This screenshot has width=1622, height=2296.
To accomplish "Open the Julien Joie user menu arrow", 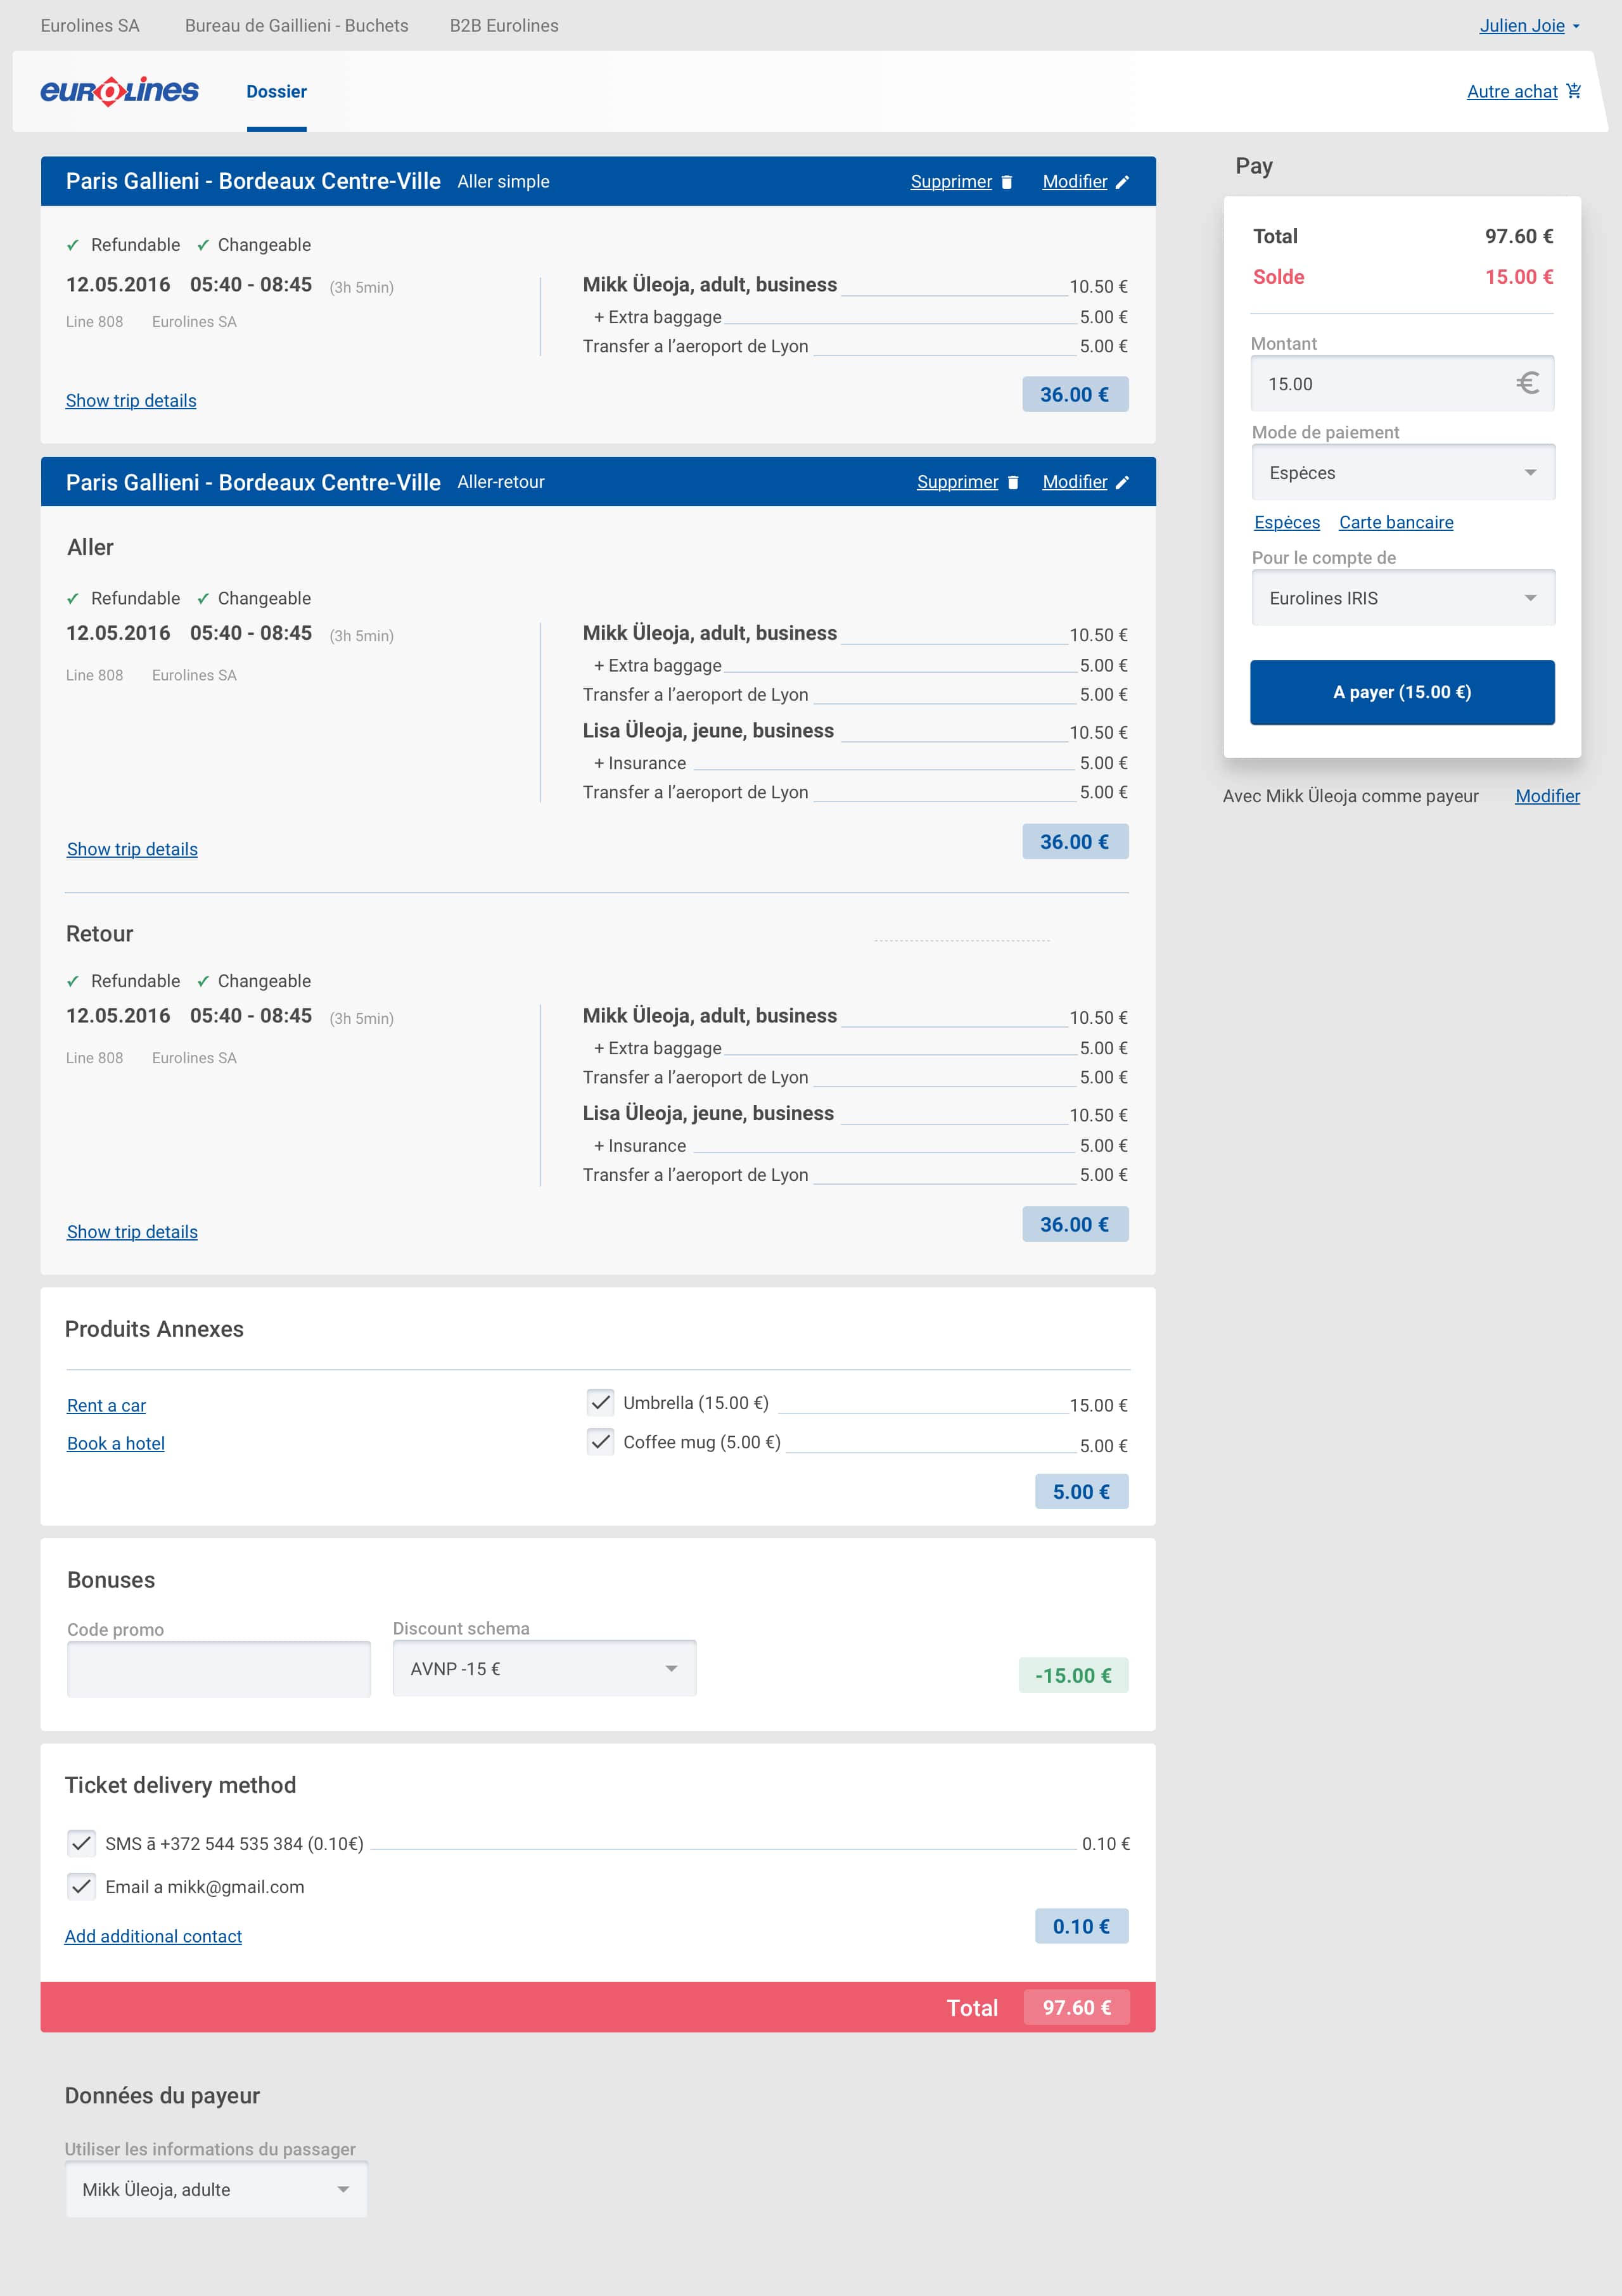I will point(1576,27).
